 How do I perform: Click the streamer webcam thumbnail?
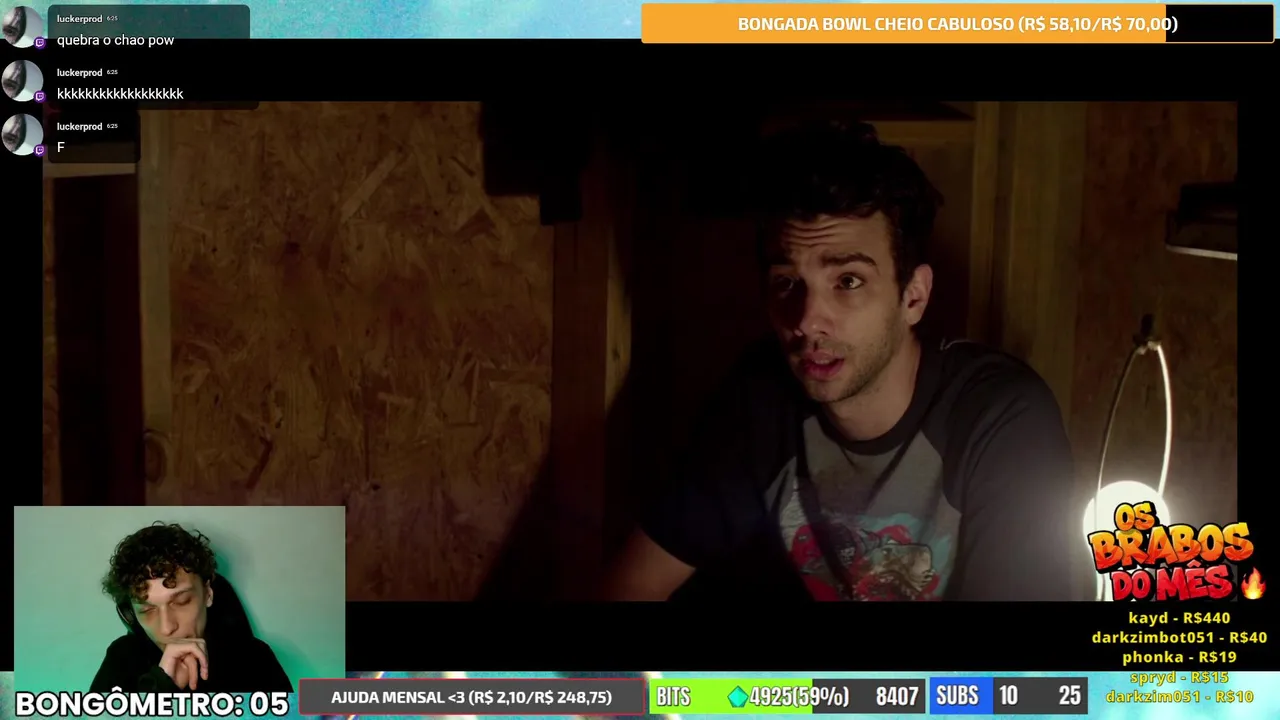pyautogui.click(x=180, y=597)
